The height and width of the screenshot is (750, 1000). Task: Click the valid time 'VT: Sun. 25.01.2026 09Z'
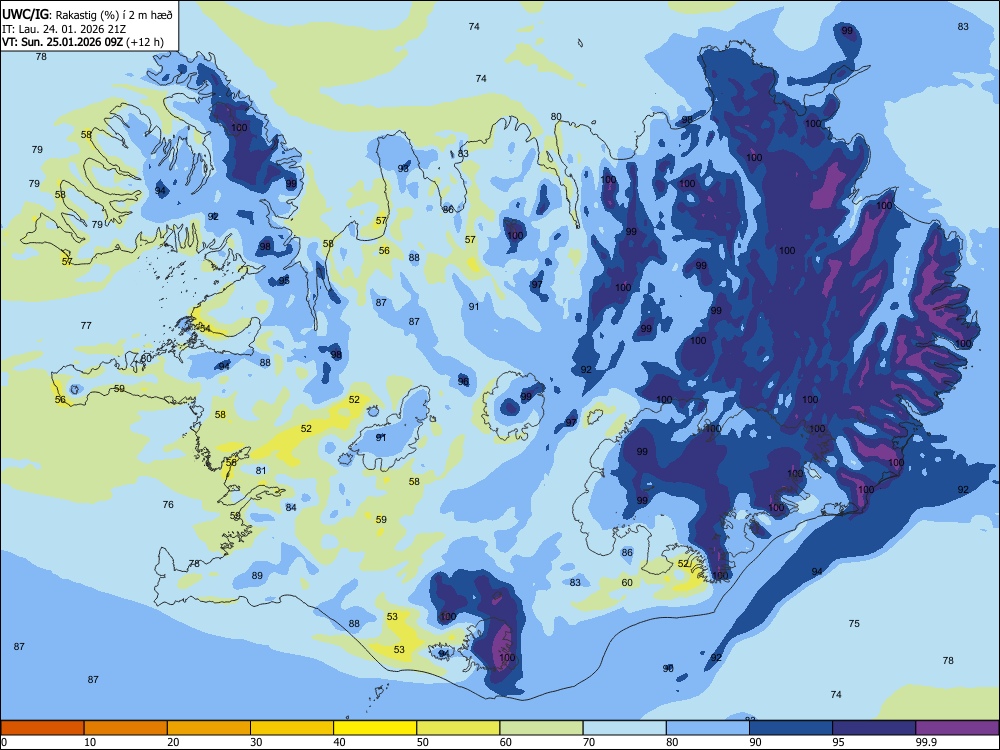tap(62, 42)
